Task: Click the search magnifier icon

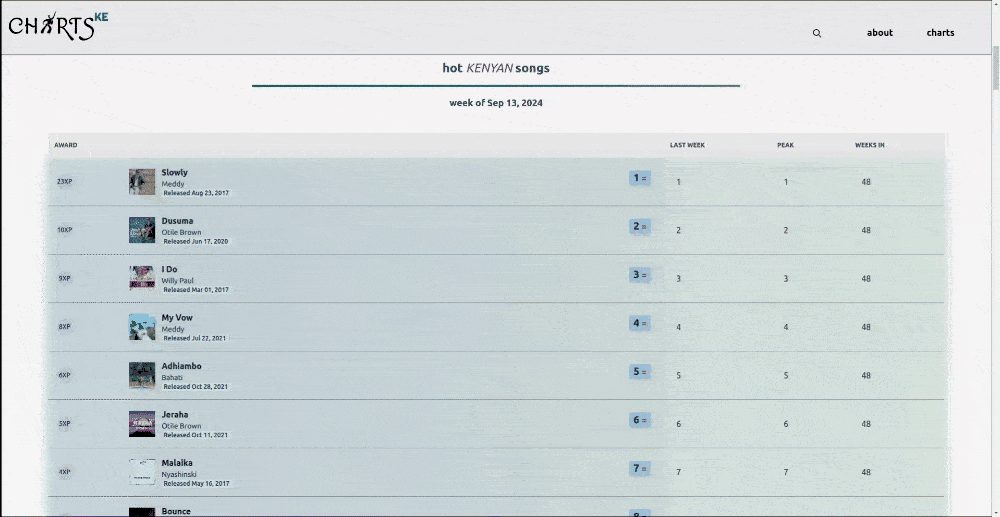Action: (817, 33)
